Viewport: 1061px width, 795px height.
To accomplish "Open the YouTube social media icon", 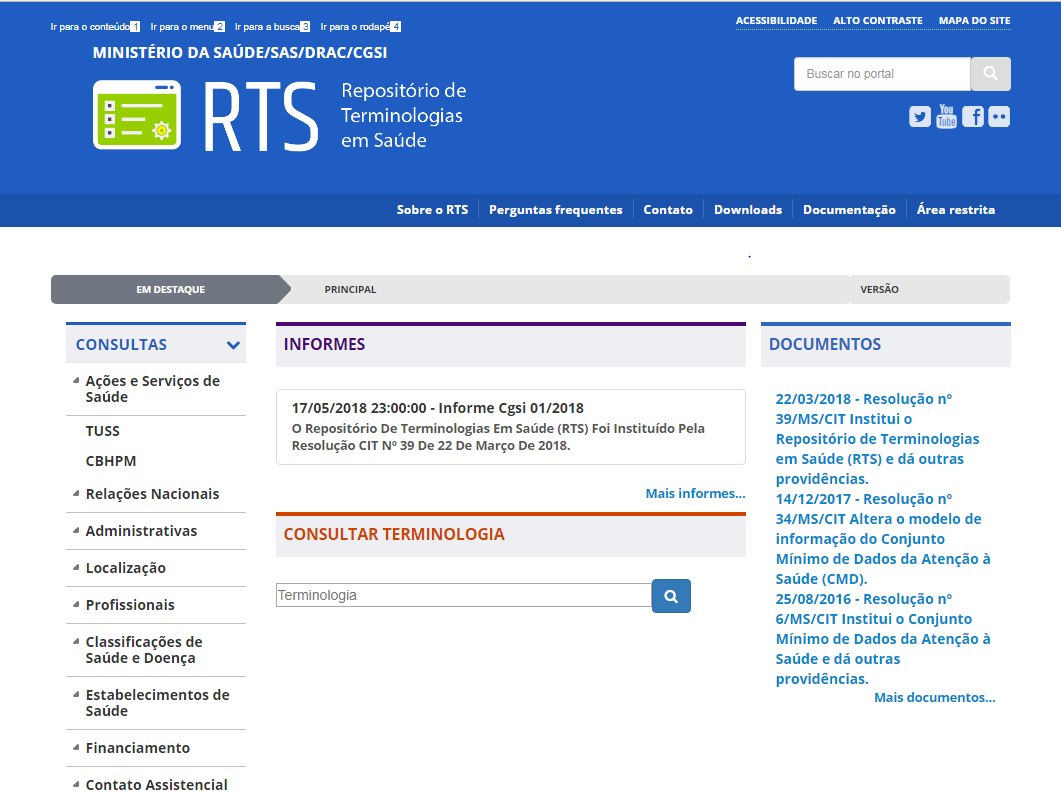I will pos(946,117).
